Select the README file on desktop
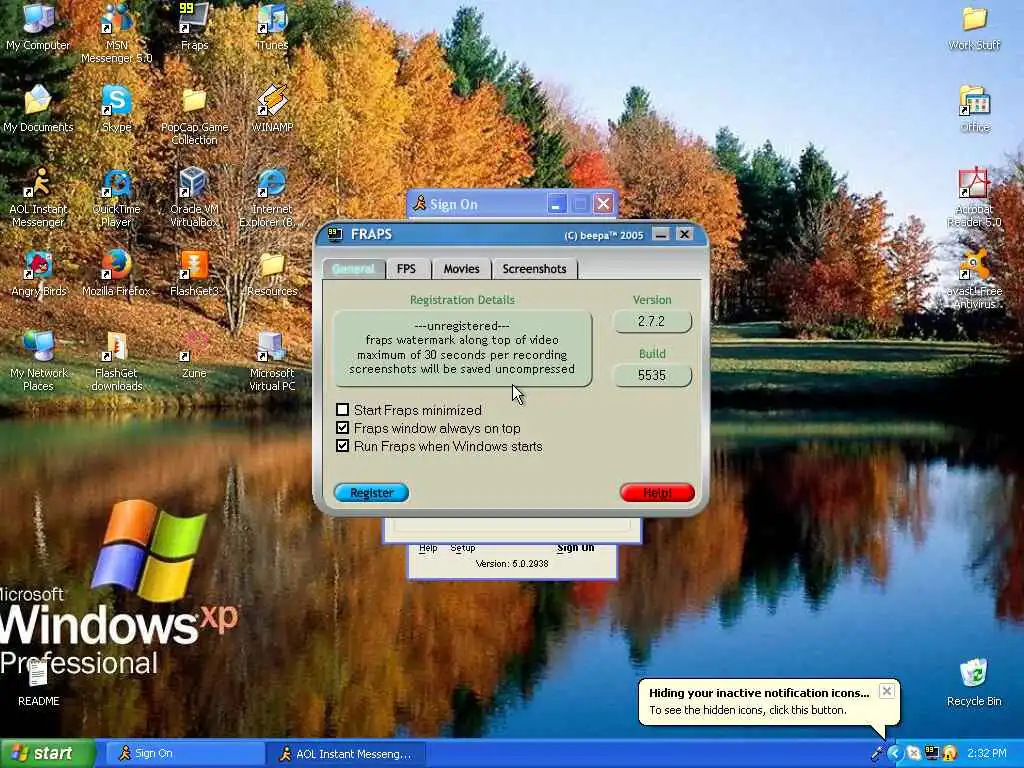 click(x=38, y=683)
